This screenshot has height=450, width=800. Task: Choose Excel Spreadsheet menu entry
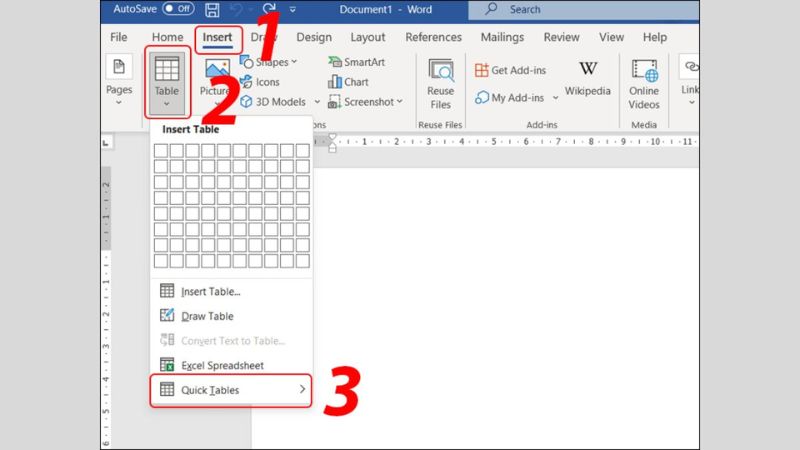(231, 365)
